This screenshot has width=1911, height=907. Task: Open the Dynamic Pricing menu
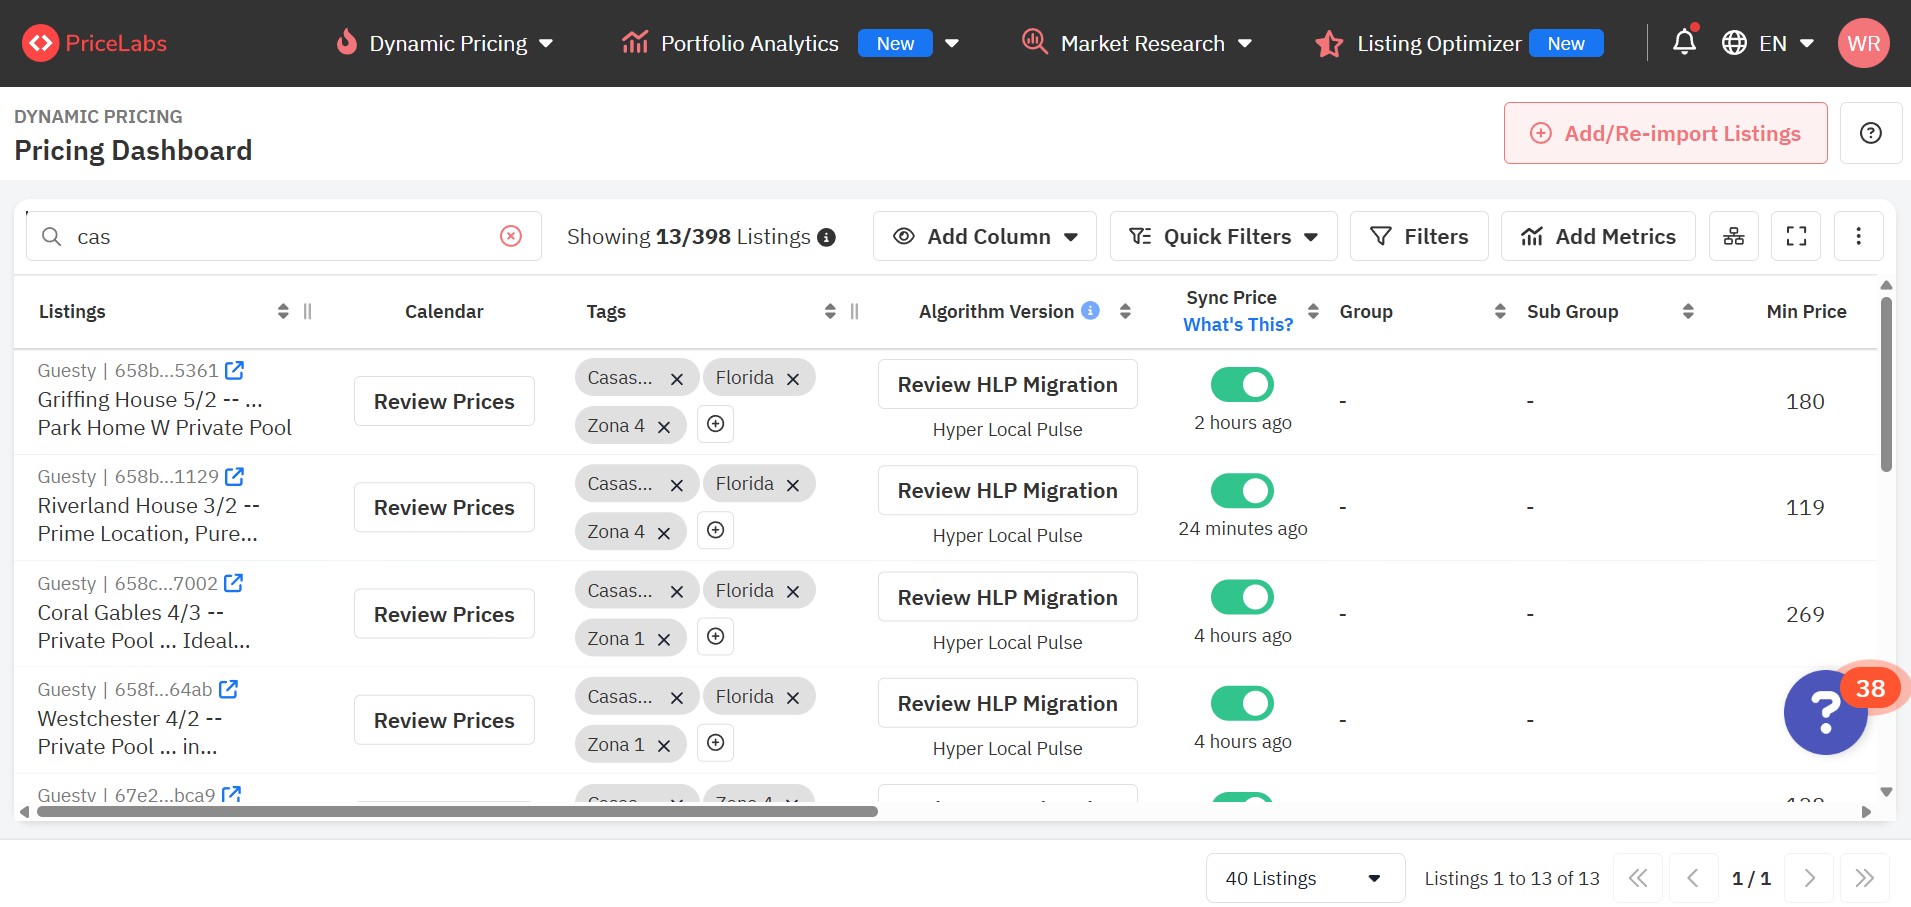446,43
